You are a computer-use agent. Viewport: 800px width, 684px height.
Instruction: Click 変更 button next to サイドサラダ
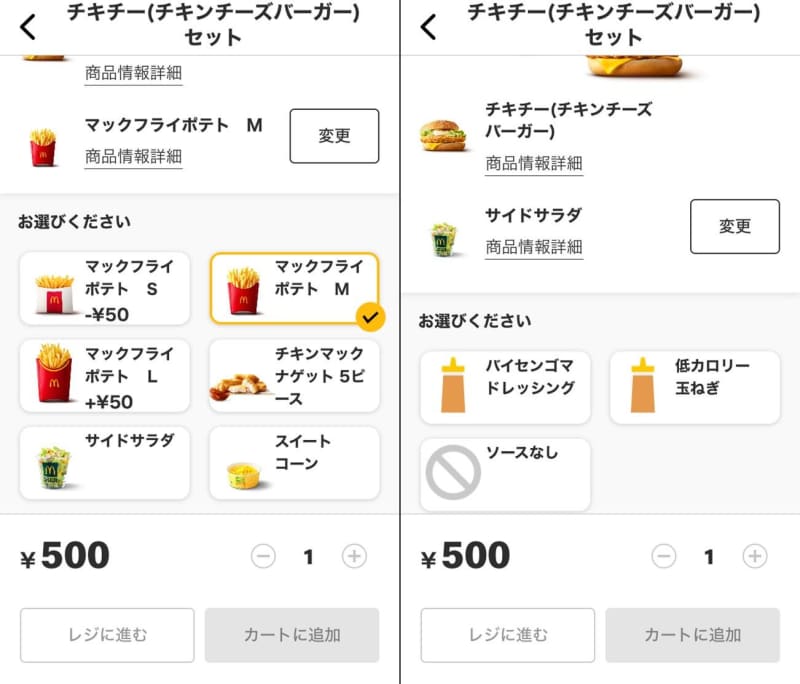tap(735, 226)
